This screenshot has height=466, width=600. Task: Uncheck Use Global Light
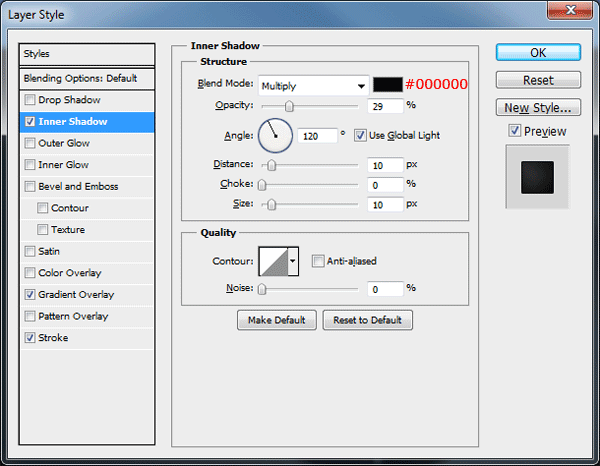click(x=360, y=135)
